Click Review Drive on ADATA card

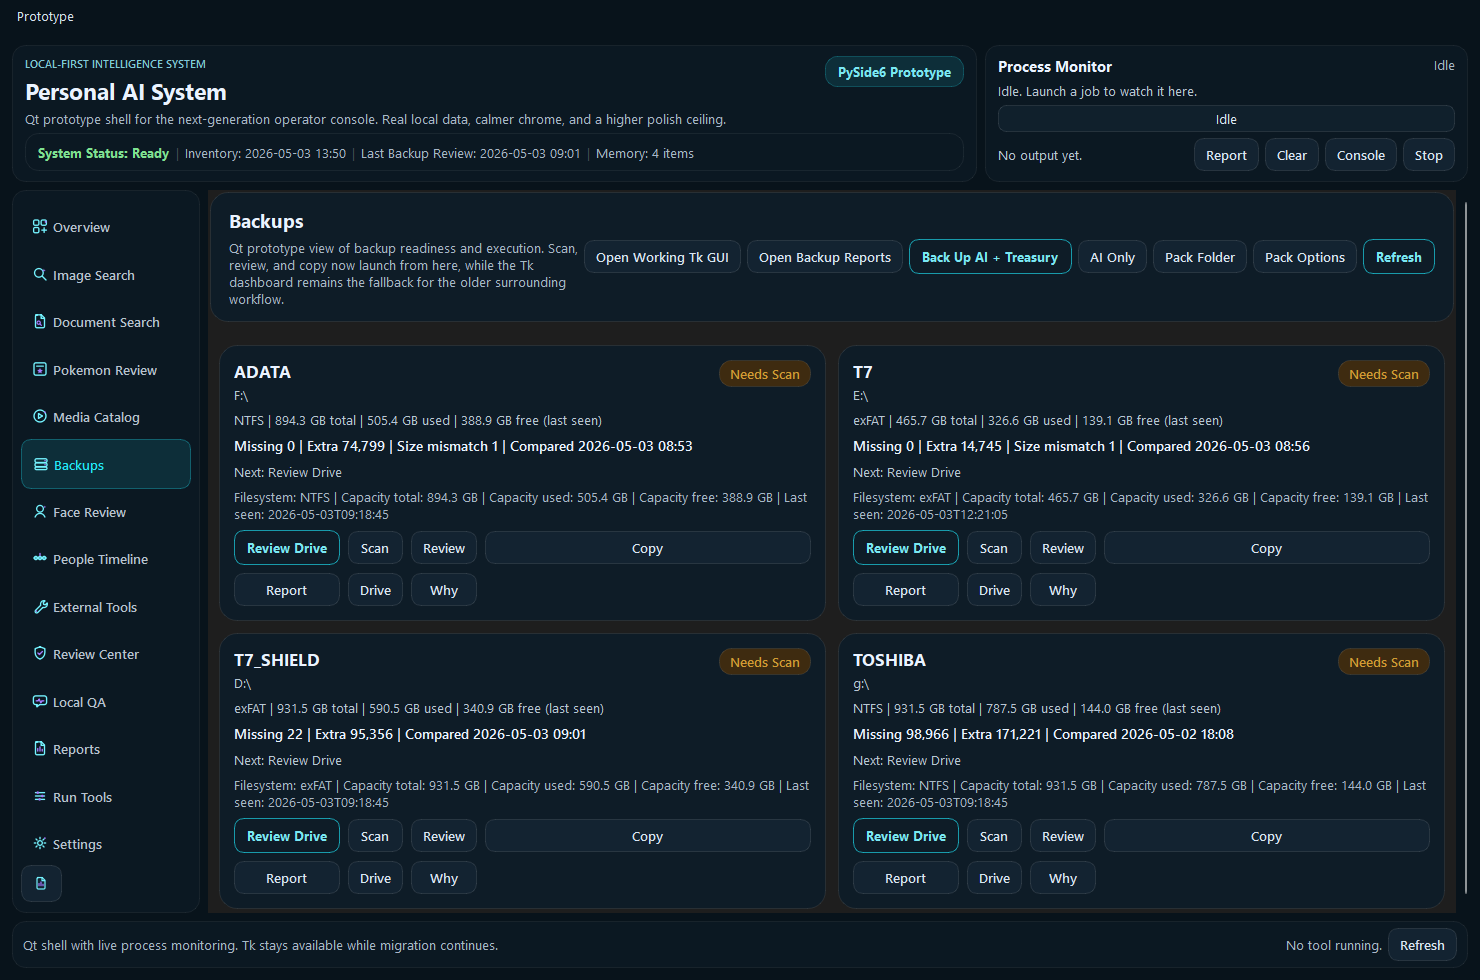[287, 548]
